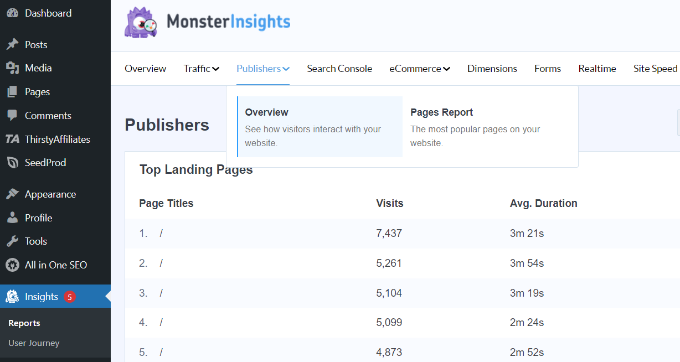Click the Pages document icon
This screenshot has height=362, width=680.
pos(12,91)
